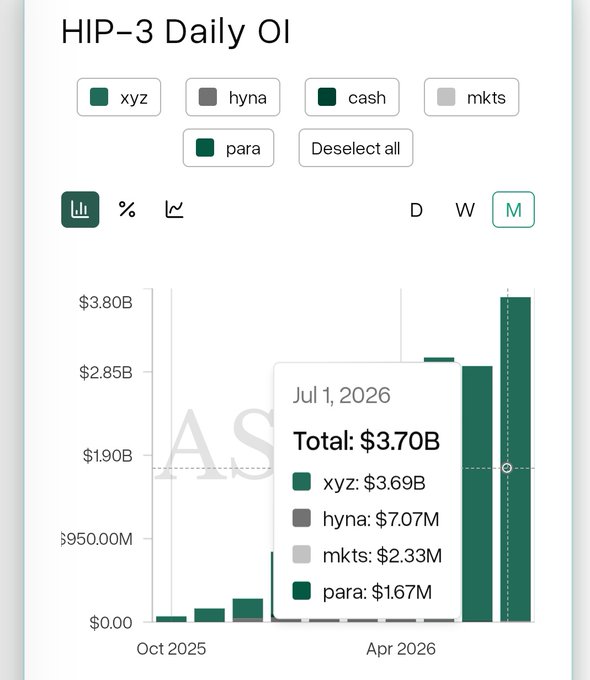The image size is (590, 680).
Task: Click the Total: $3.70B text
Action: click(x=367, y=441)
